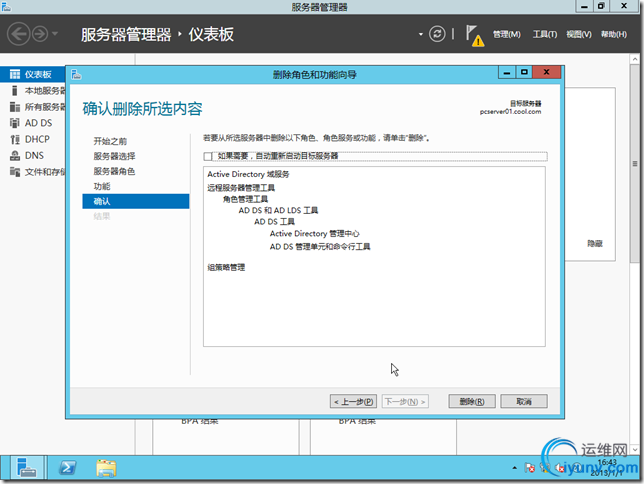Click the AD DS 工具 entry
Image resolution: width=644 pixels, height=484 pixels.
pyautogui.click(x=274, y=222)
